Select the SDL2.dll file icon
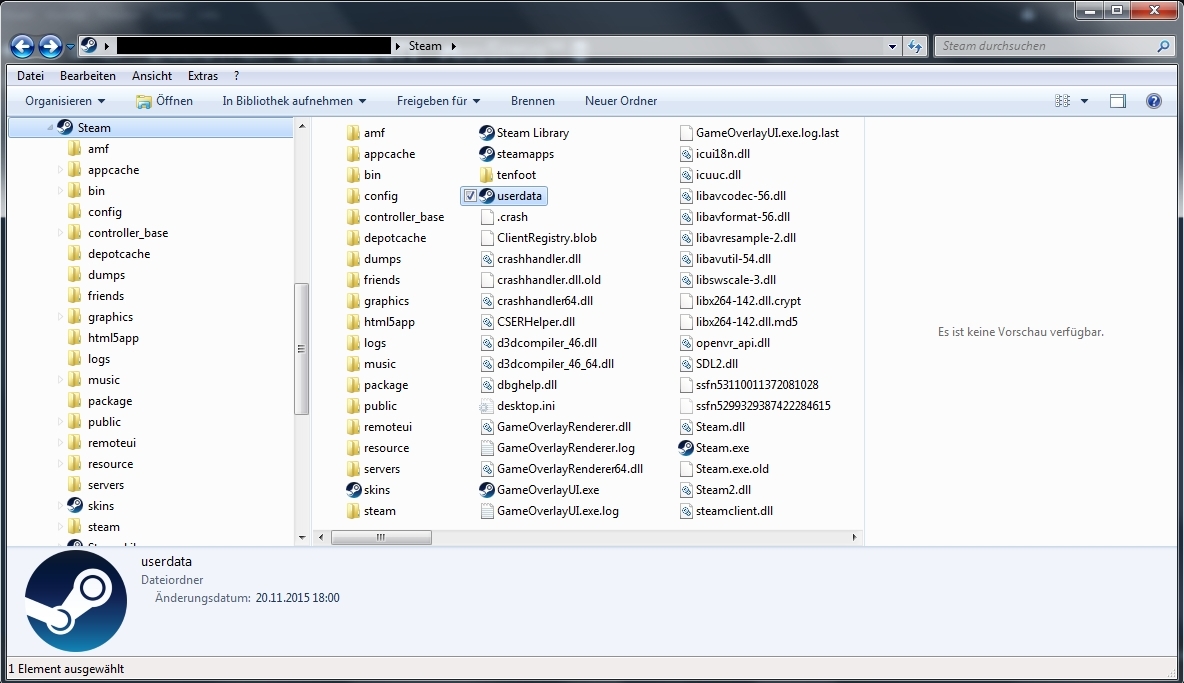 [x=686, y=364]
